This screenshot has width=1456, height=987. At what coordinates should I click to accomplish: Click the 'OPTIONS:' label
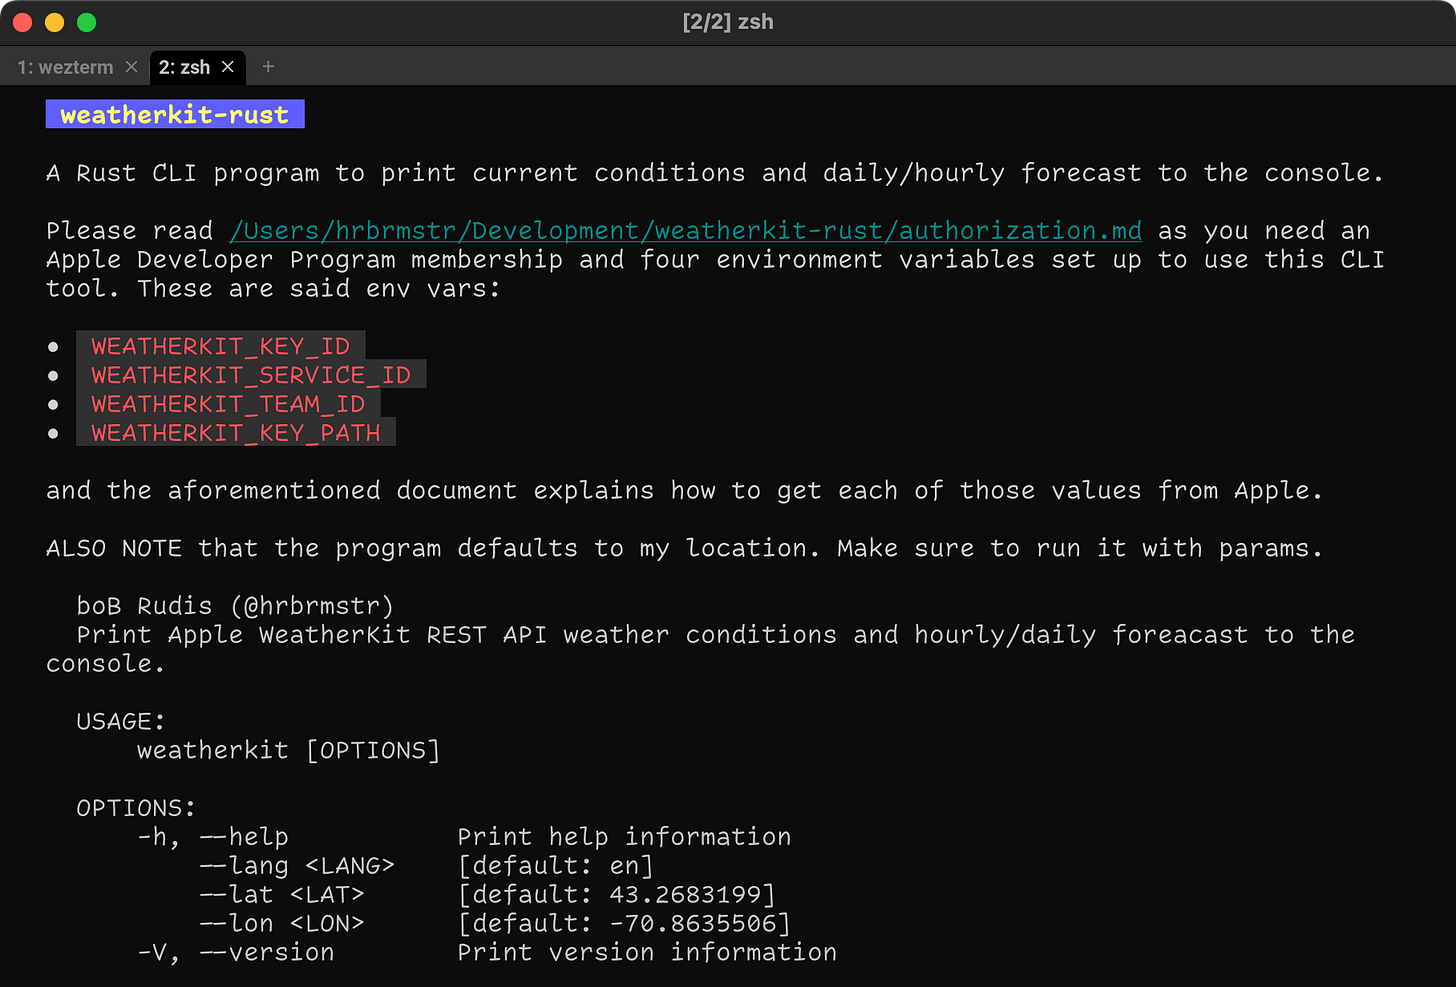pos(136,808)
